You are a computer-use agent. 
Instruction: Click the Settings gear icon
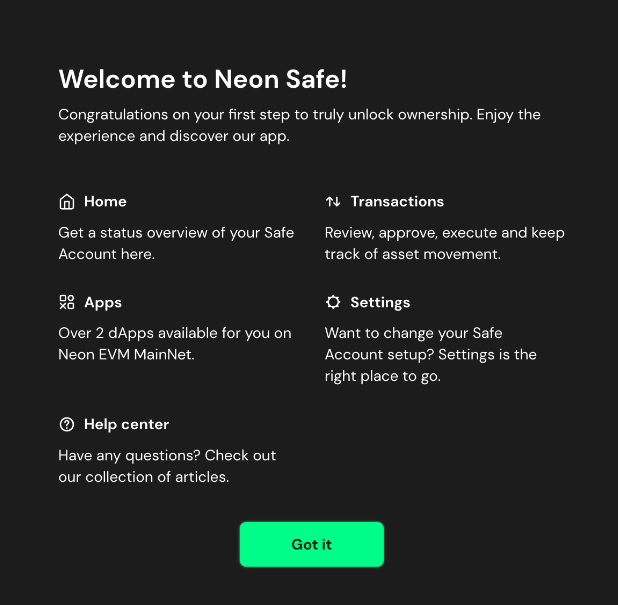[x=333, y=302]
